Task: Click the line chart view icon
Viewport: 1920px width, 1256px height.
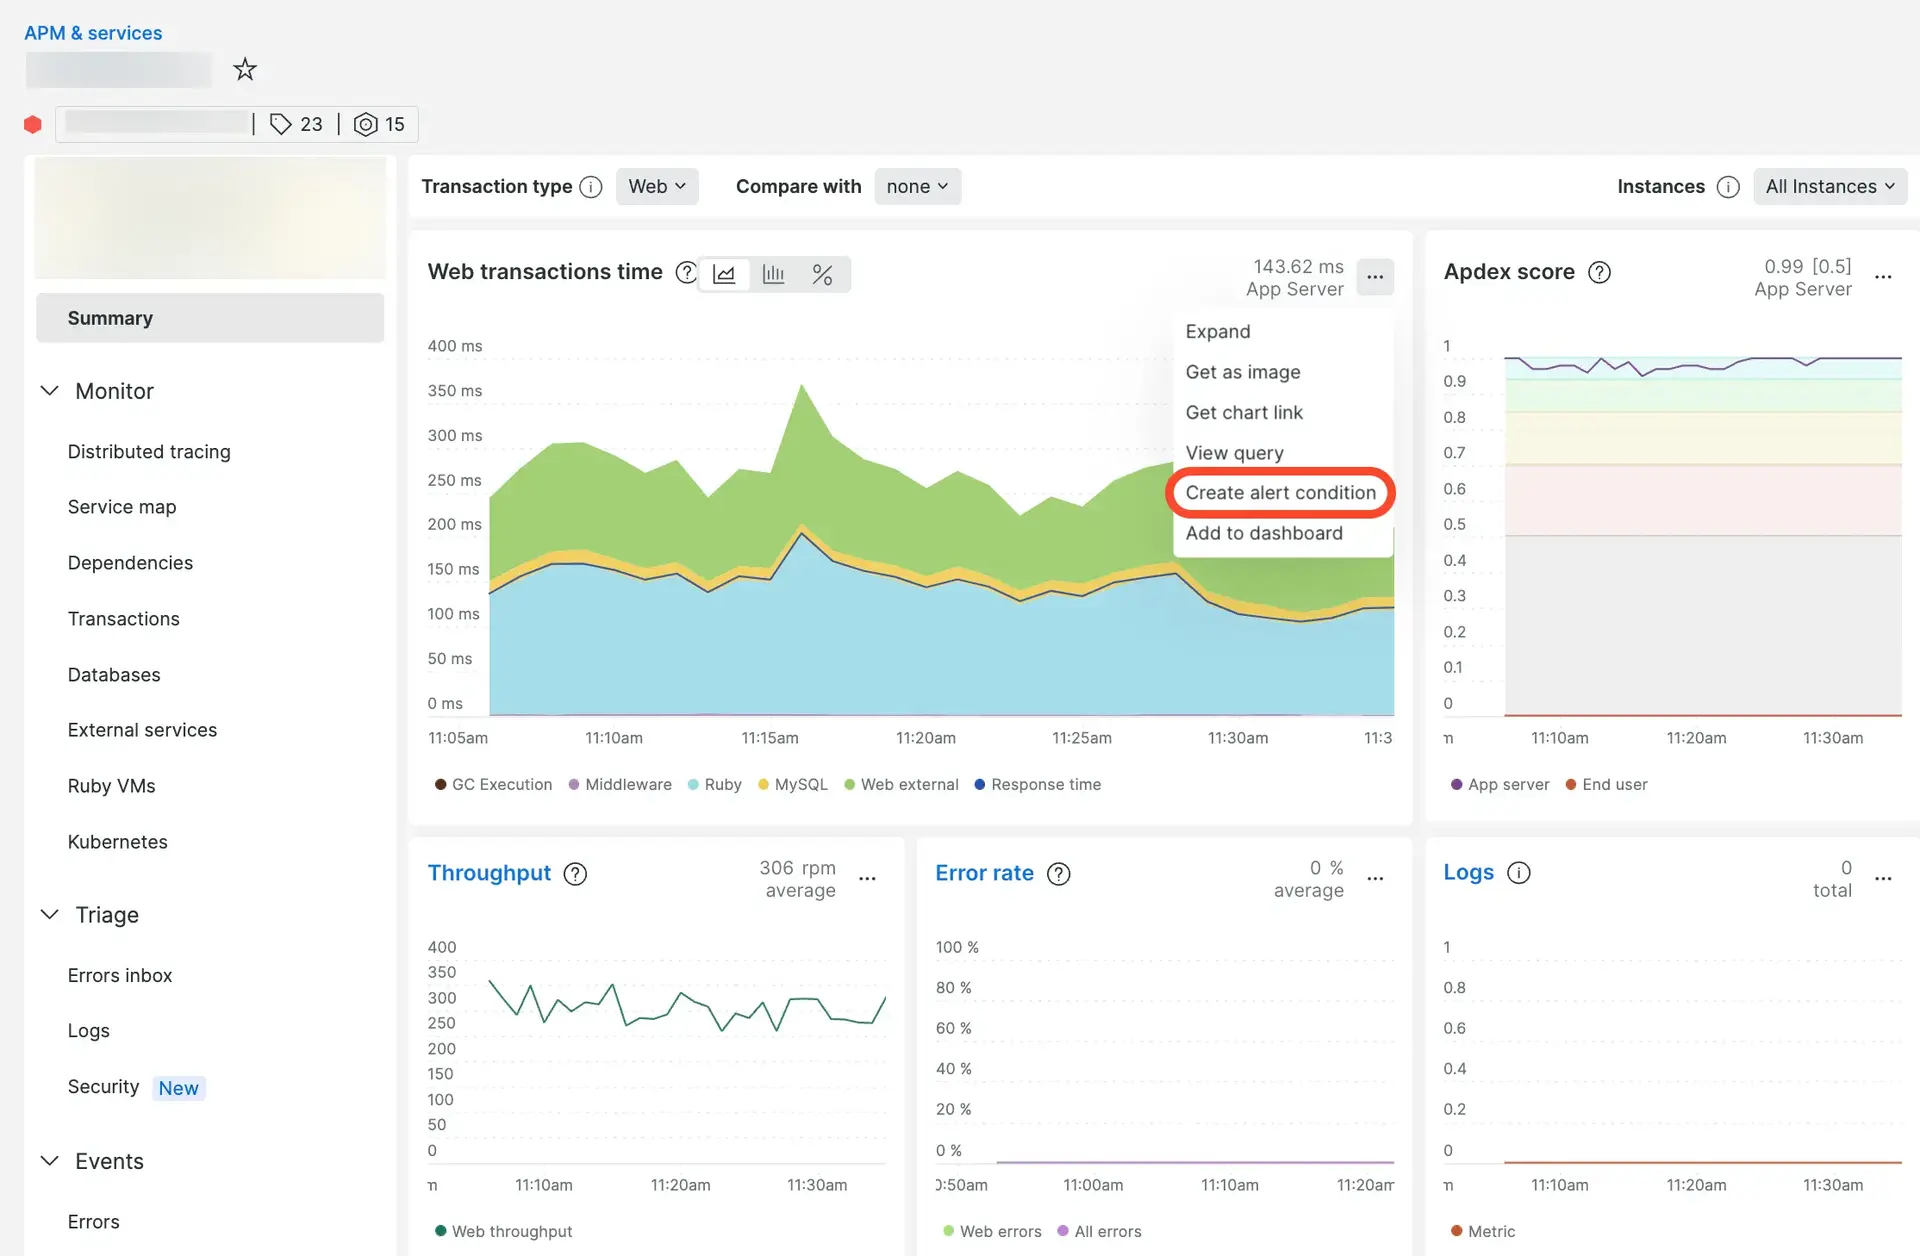Action: point(723,273)
